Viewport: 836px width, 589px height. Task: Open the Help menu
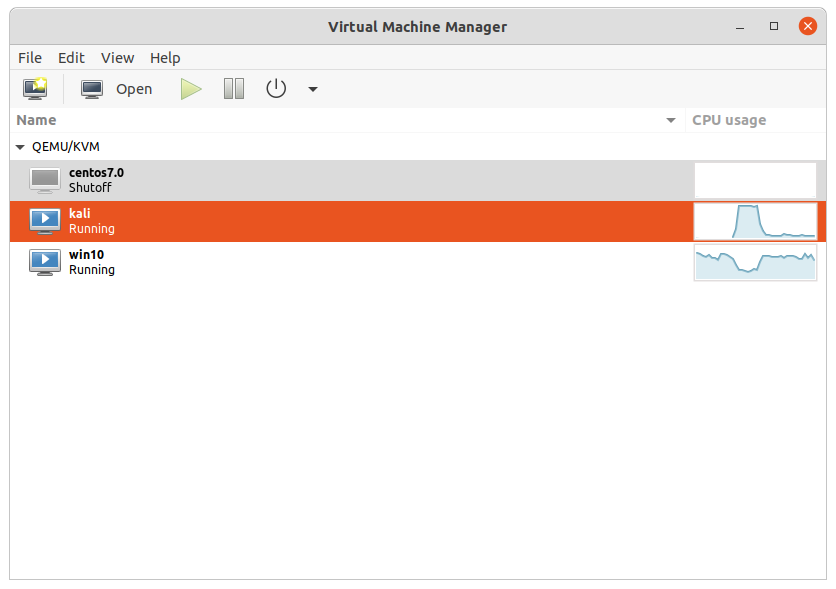pos(165,58)
